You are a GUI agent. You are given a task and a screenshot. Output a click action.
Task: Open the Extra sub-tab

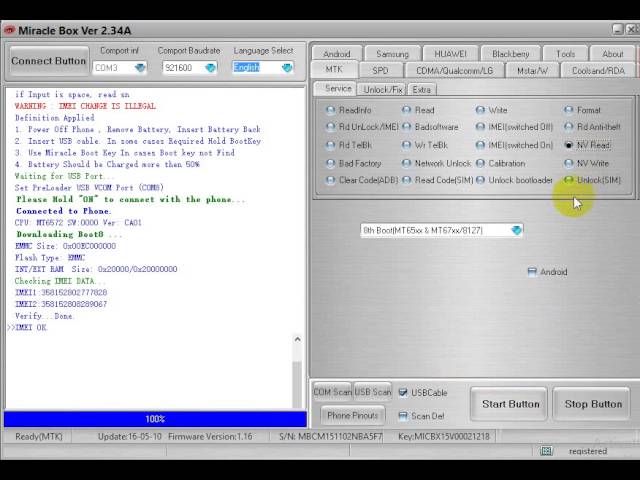click(422, 89)
